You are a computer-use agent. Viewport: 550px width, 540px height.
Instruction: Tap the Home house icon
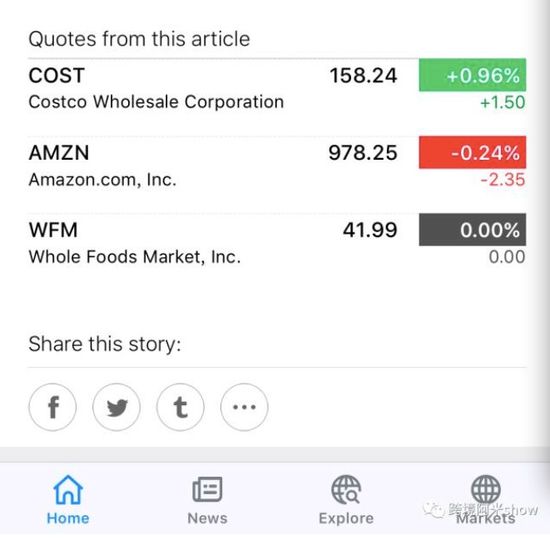pyautogui.click(x=68, y=490)
